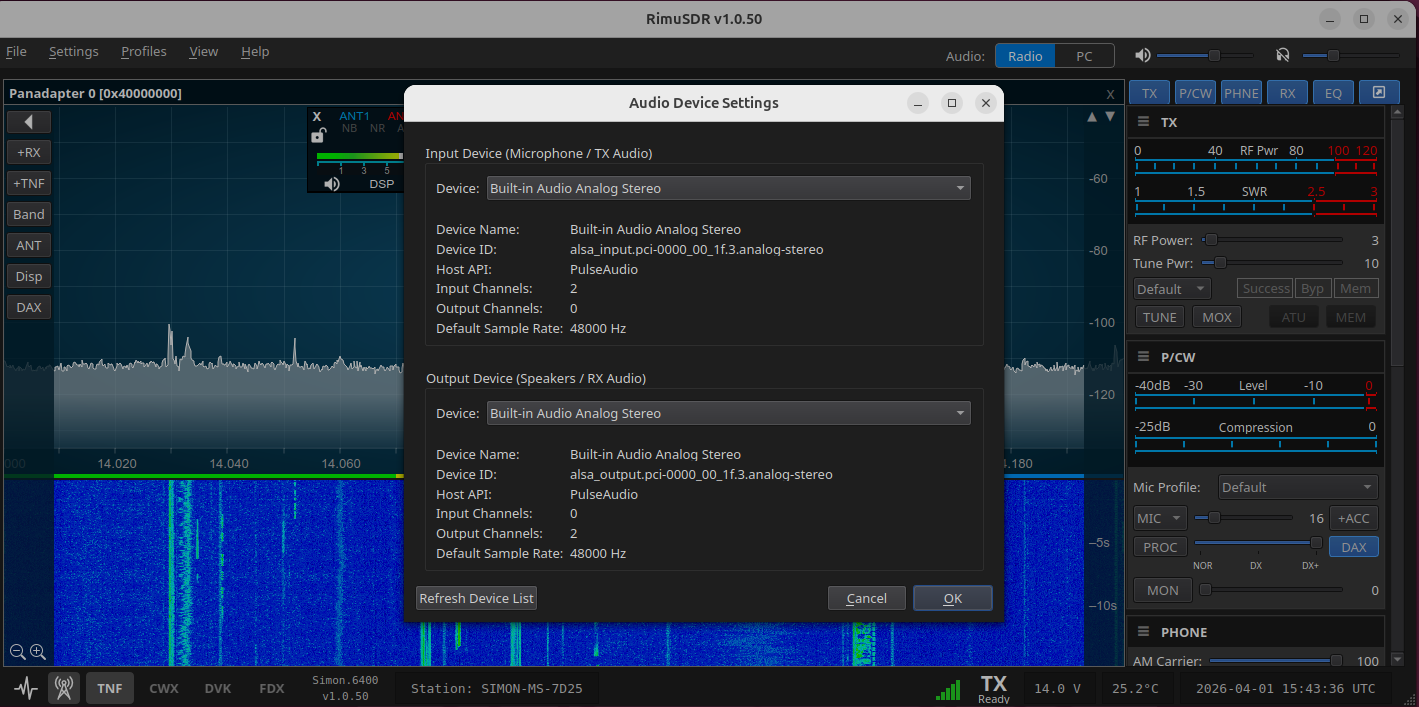Open the Input Device dropdown
Viewport: 1419px width, 707px height.
[727, 188]
